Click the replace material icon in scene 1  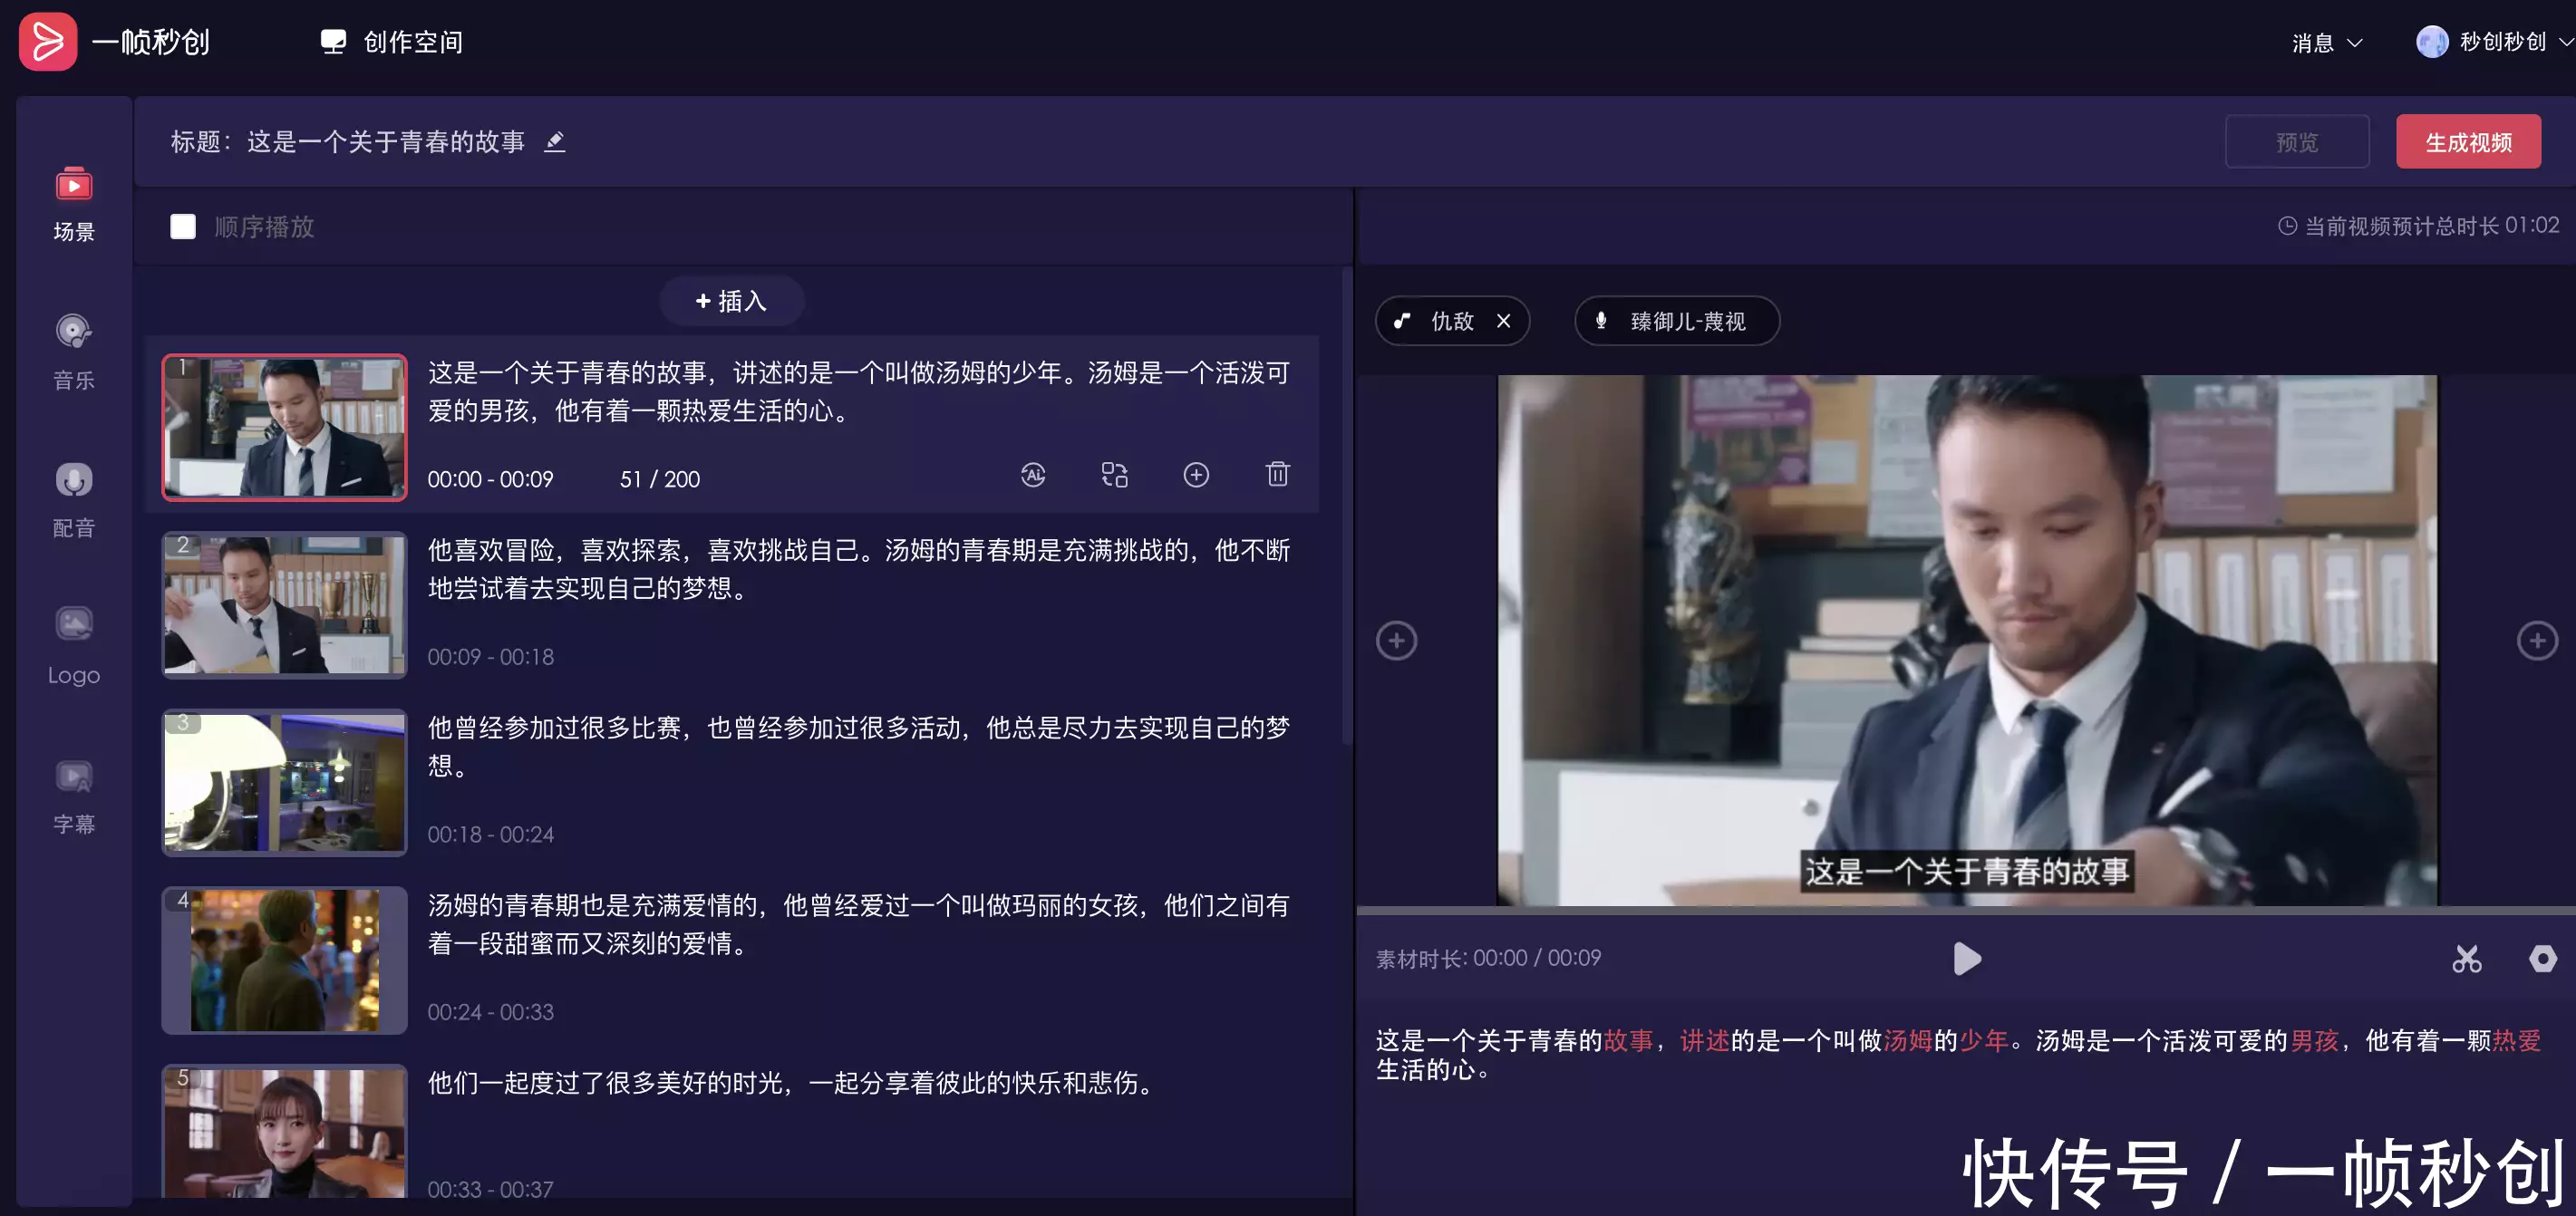tap(1114, 475)
